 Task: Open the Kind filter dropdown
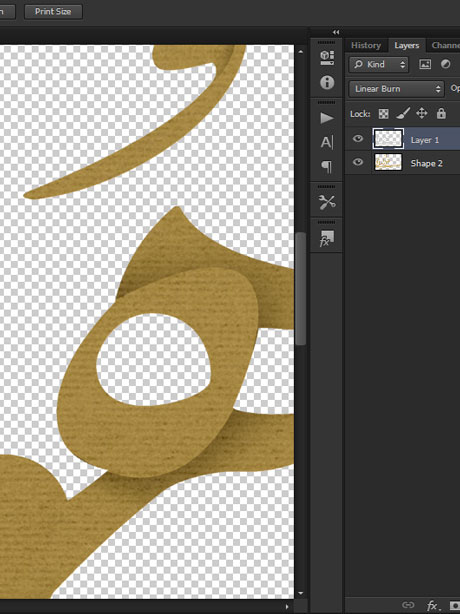(379, 65)
